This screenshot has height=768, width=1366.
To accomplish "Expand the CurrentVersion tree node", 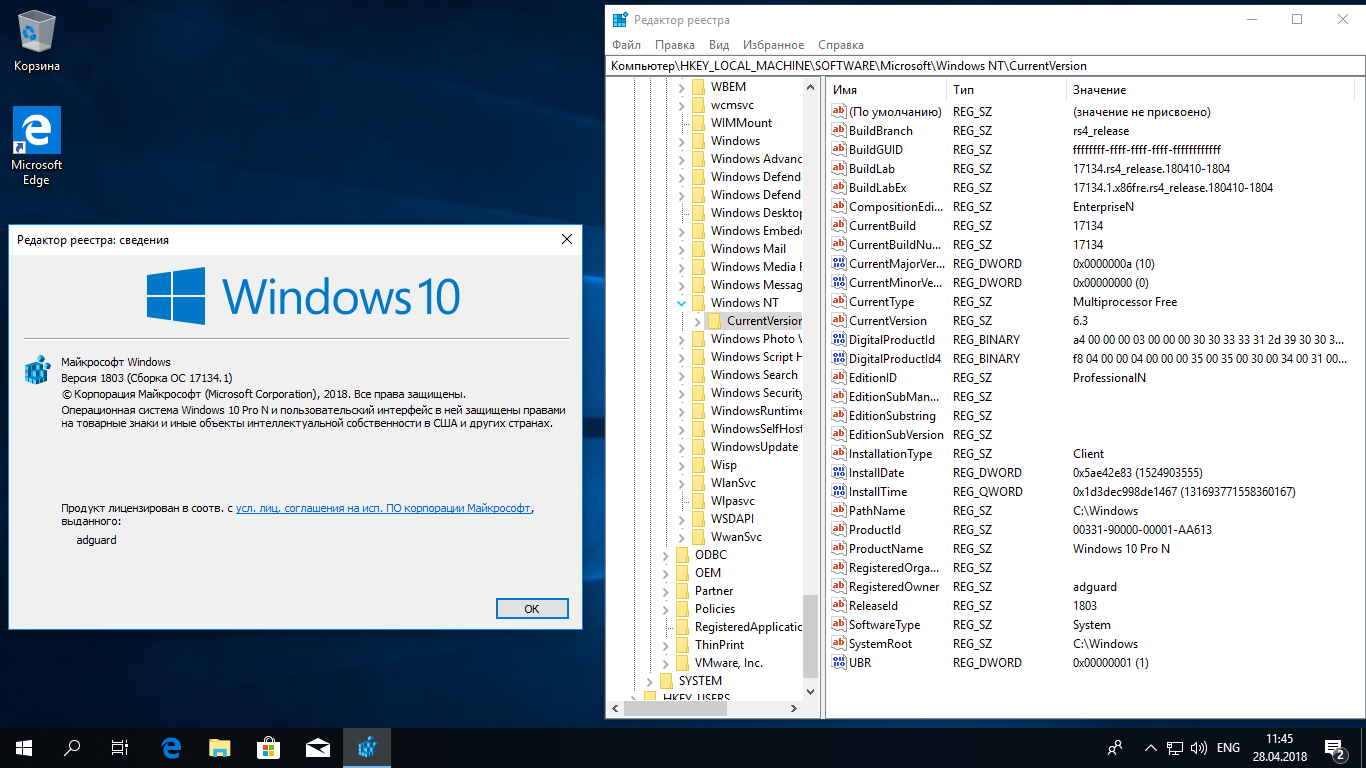I will 698,321.
